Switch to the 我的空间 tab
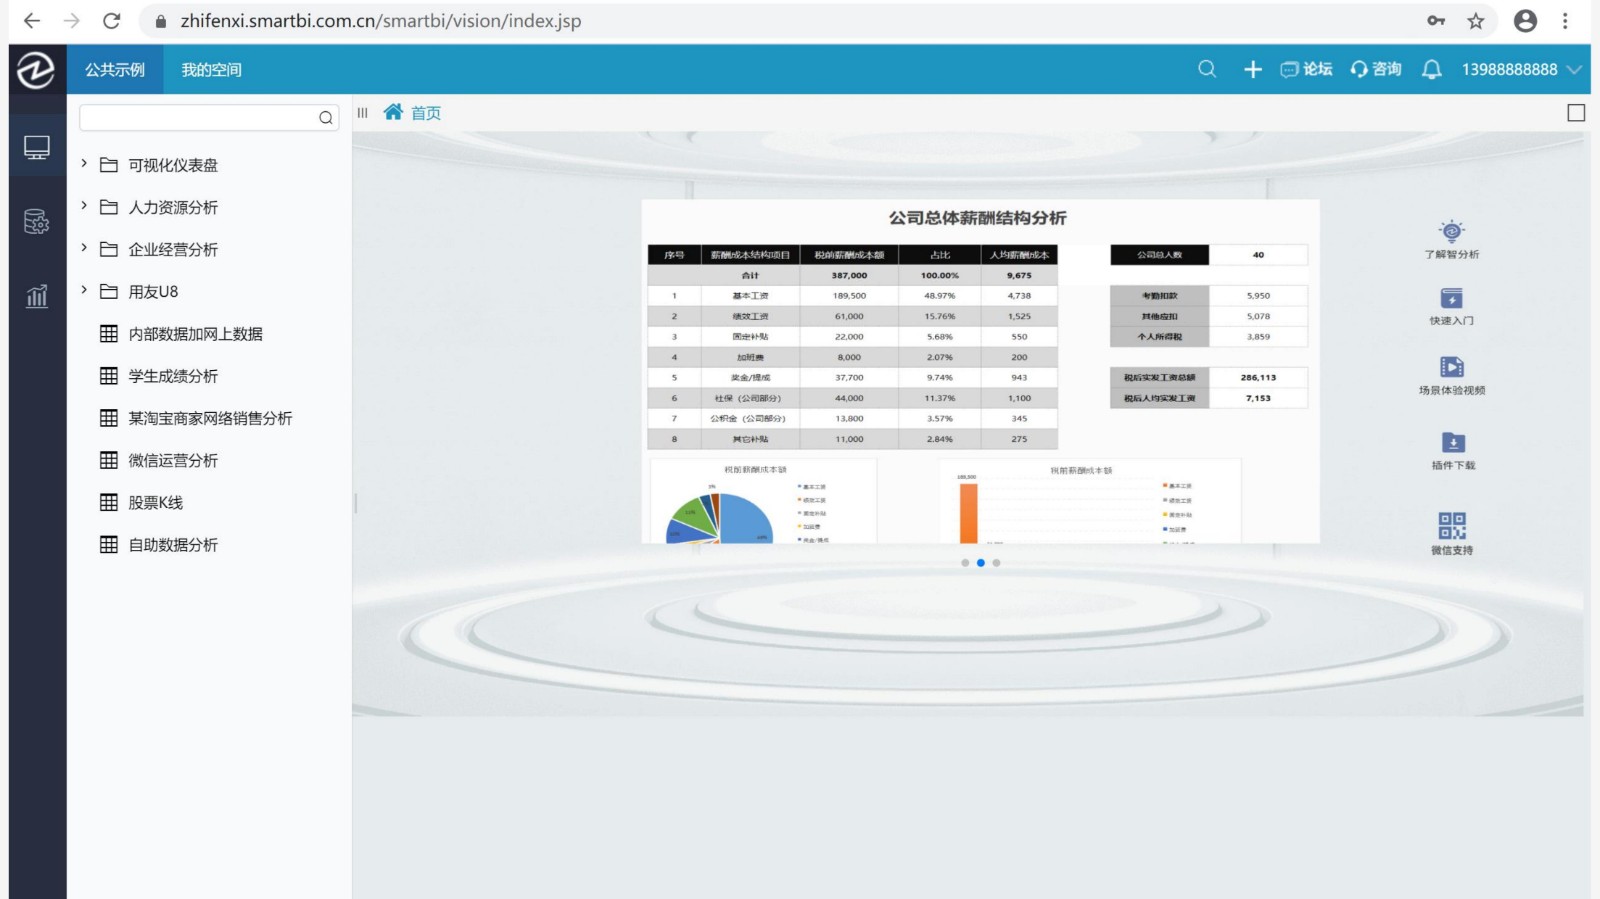This screenshot has width=1600, height=899. [x=211, y=70]
